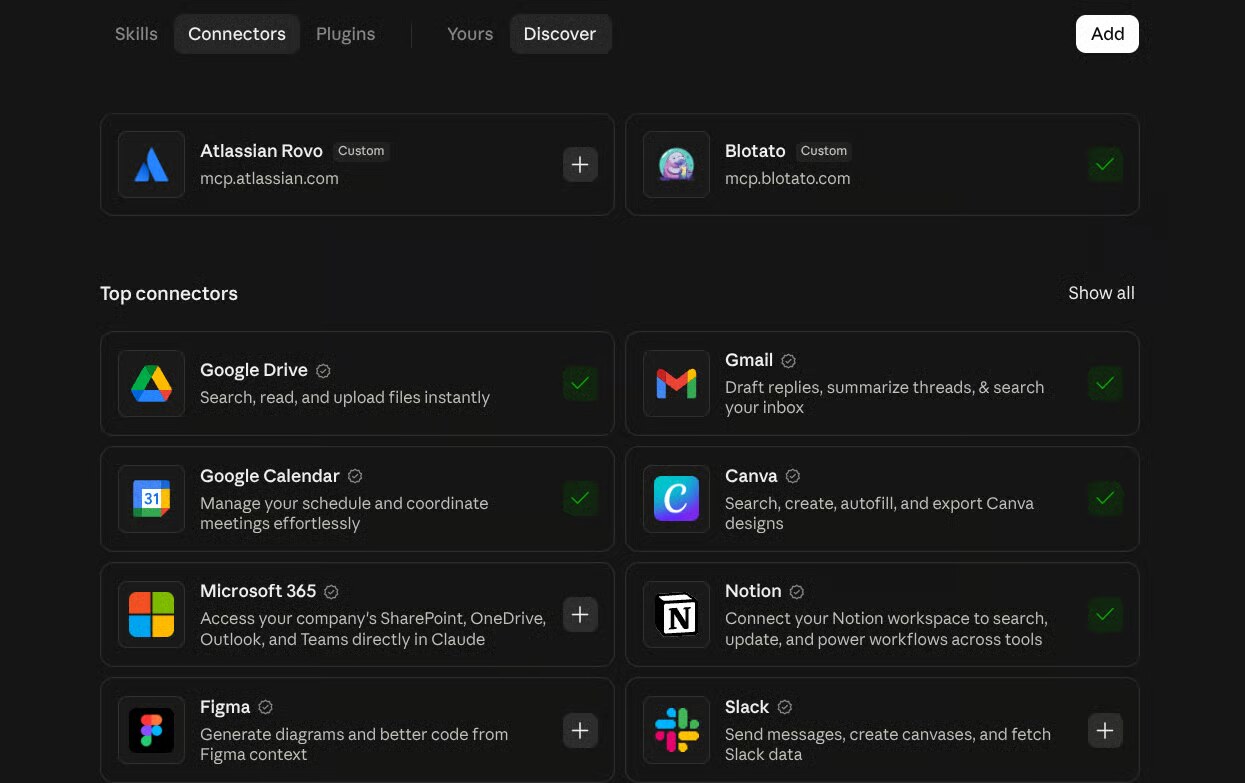This screenshot has width=1245, height=783.
Task: Click the Top connectors heading
Action: pos(169,293)
